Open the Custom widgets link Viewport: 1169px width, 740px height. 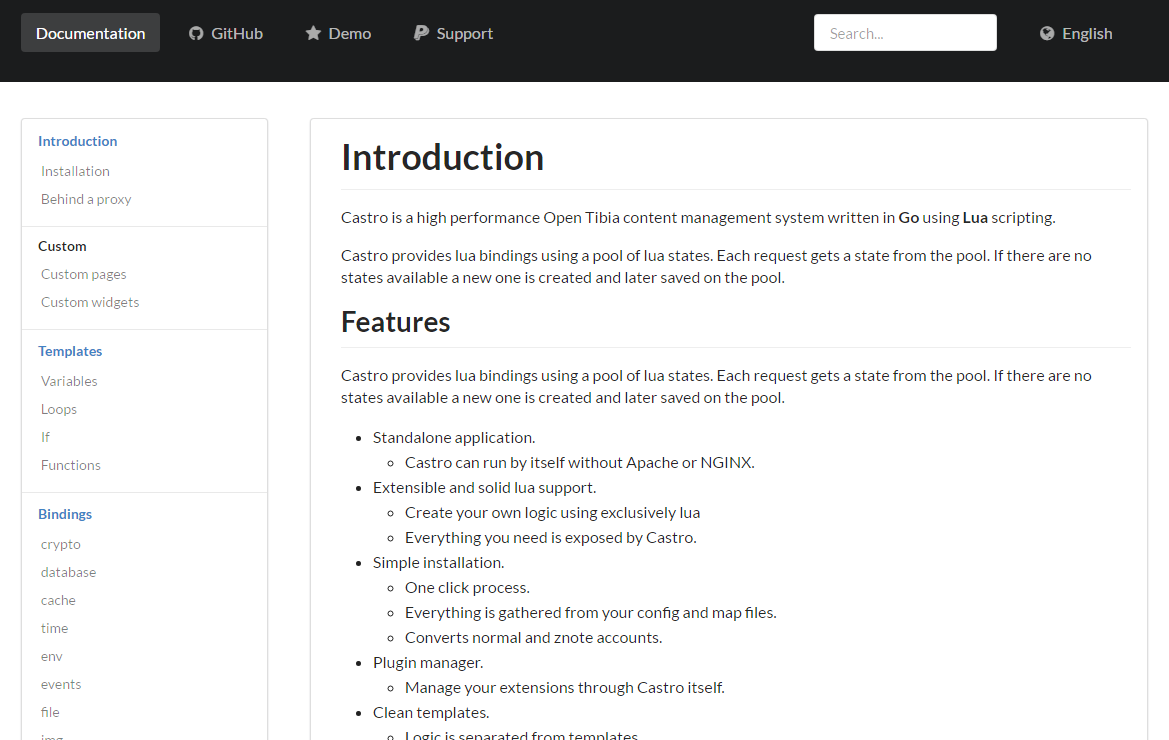89,302
